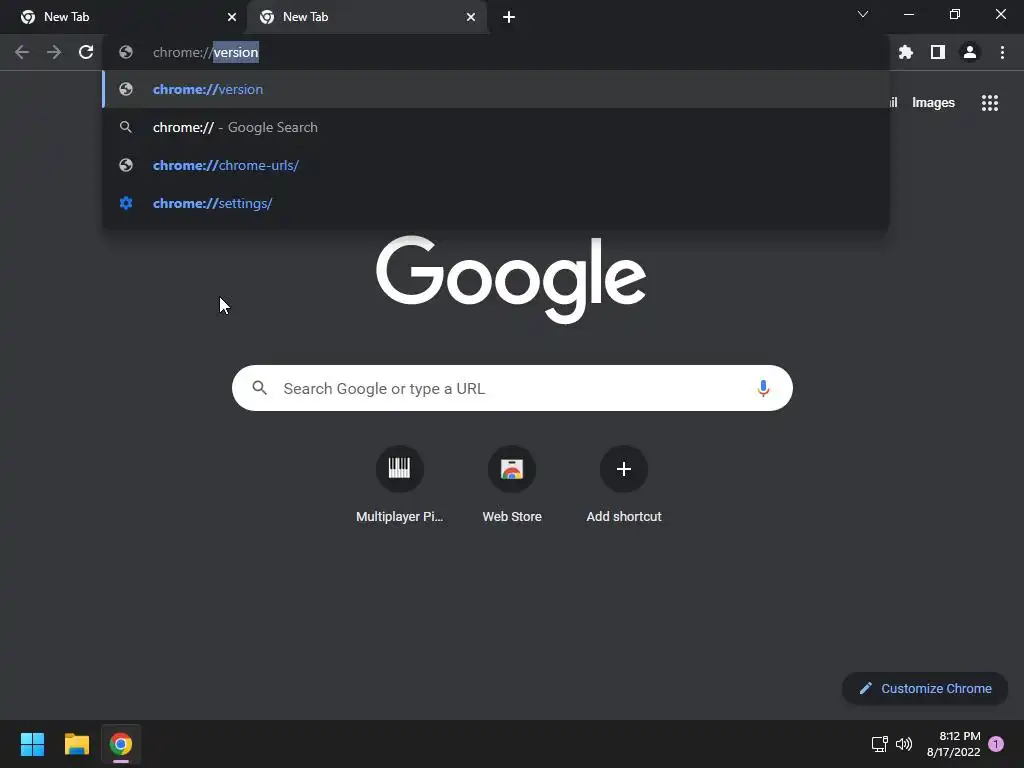Launch File Explorer from the taskbar
This screenshot has height=768, width=1024.
click(76, 744)
